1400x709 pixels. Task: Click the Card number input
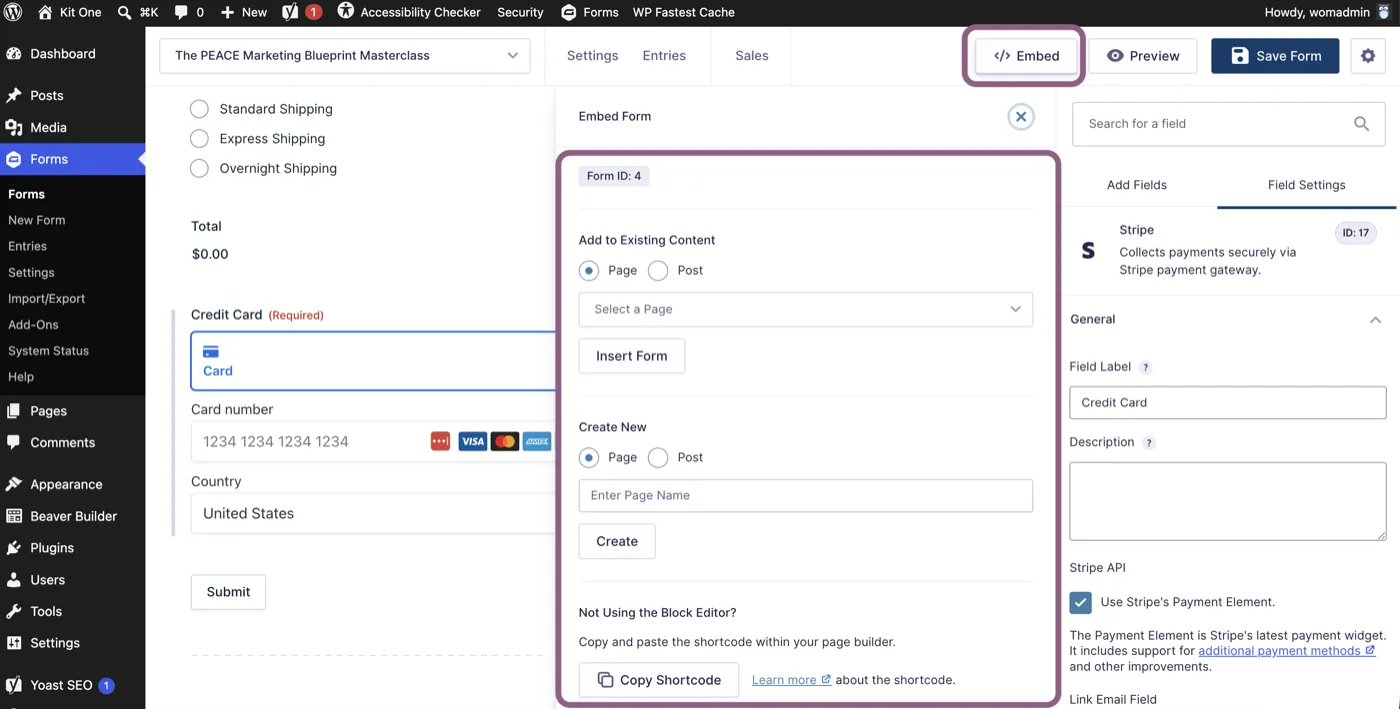pyautogui.click(x=372, y=441)
